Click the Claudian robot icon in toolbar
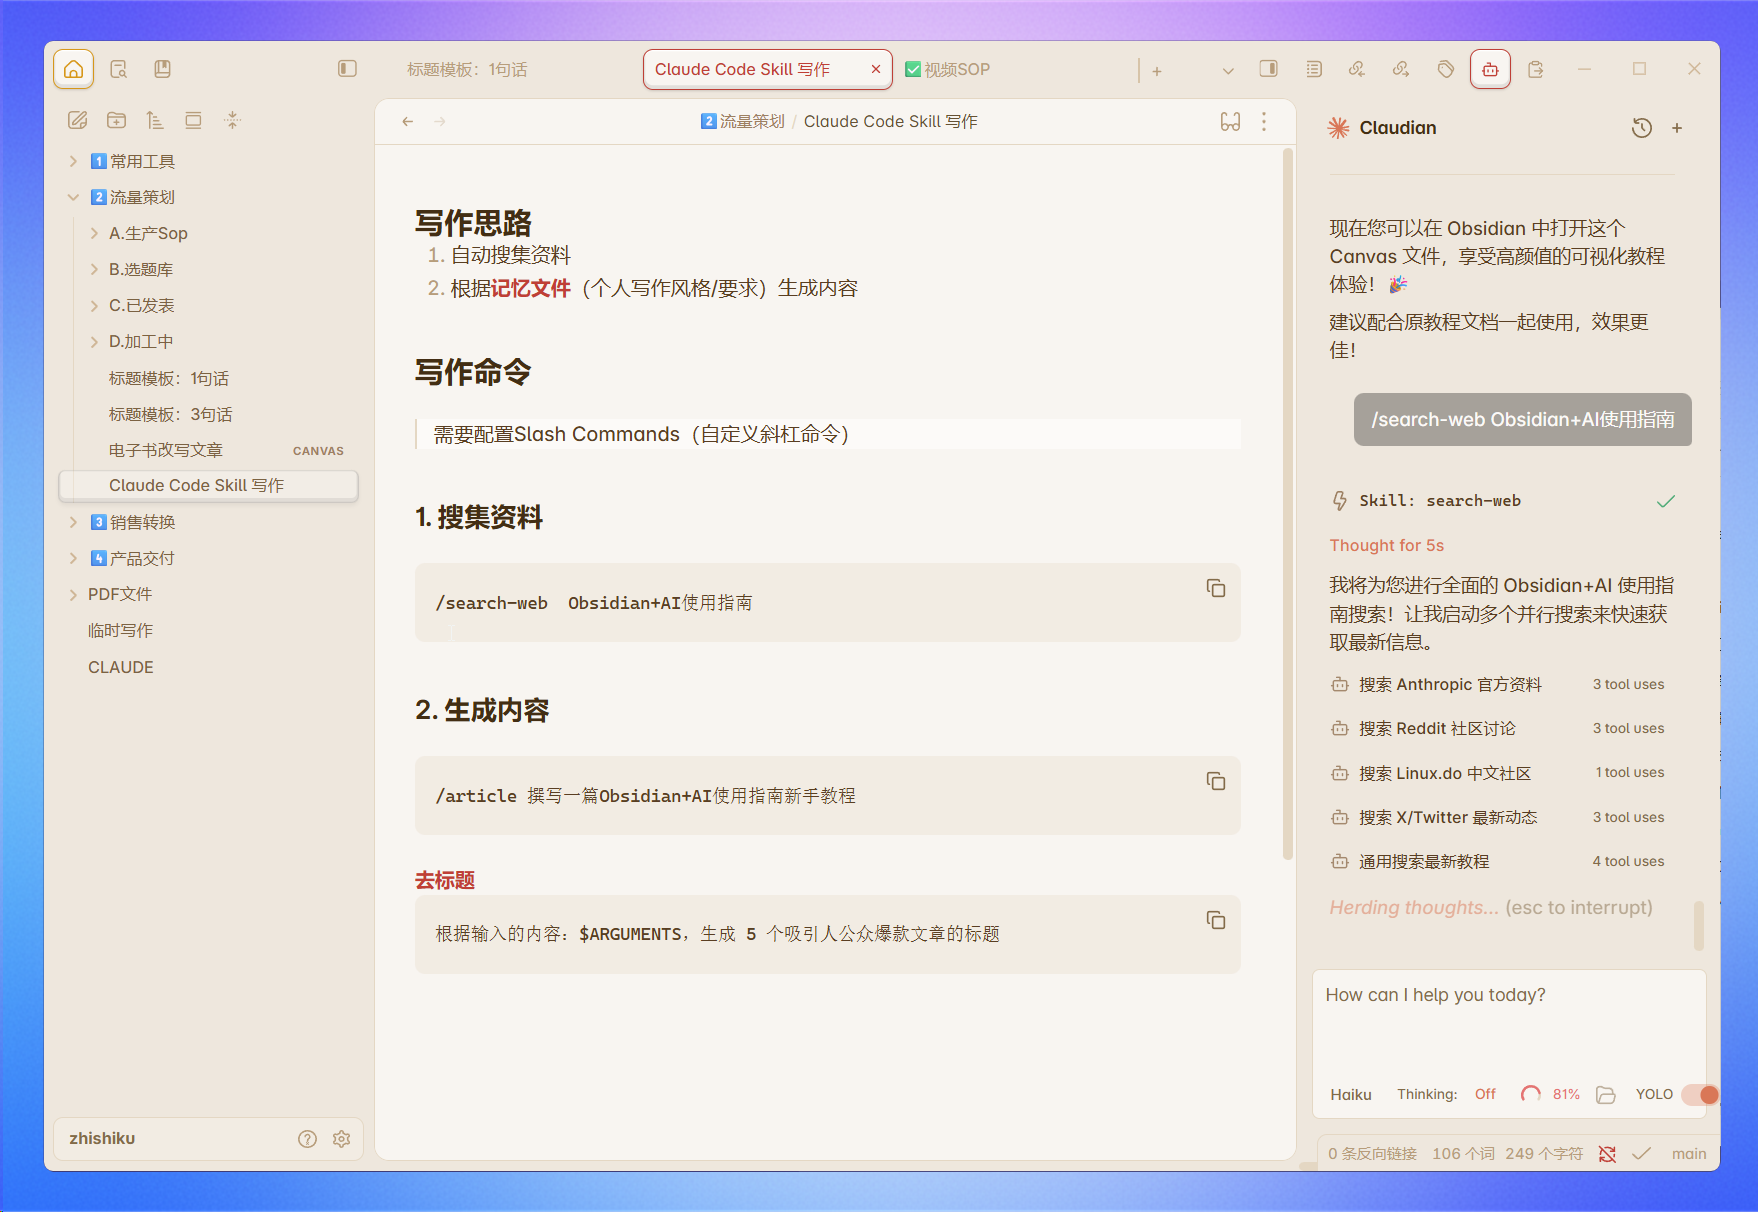This screenshot has width=1758, height=1212. tap(1490, 70)
